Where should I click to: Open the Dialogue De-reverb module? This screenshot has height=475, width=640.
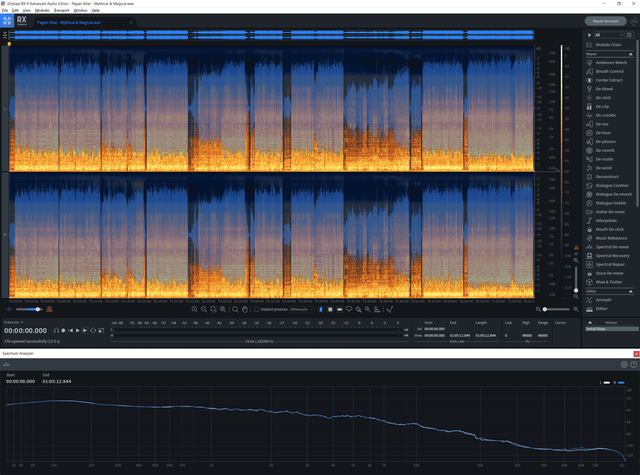[609, 194]
